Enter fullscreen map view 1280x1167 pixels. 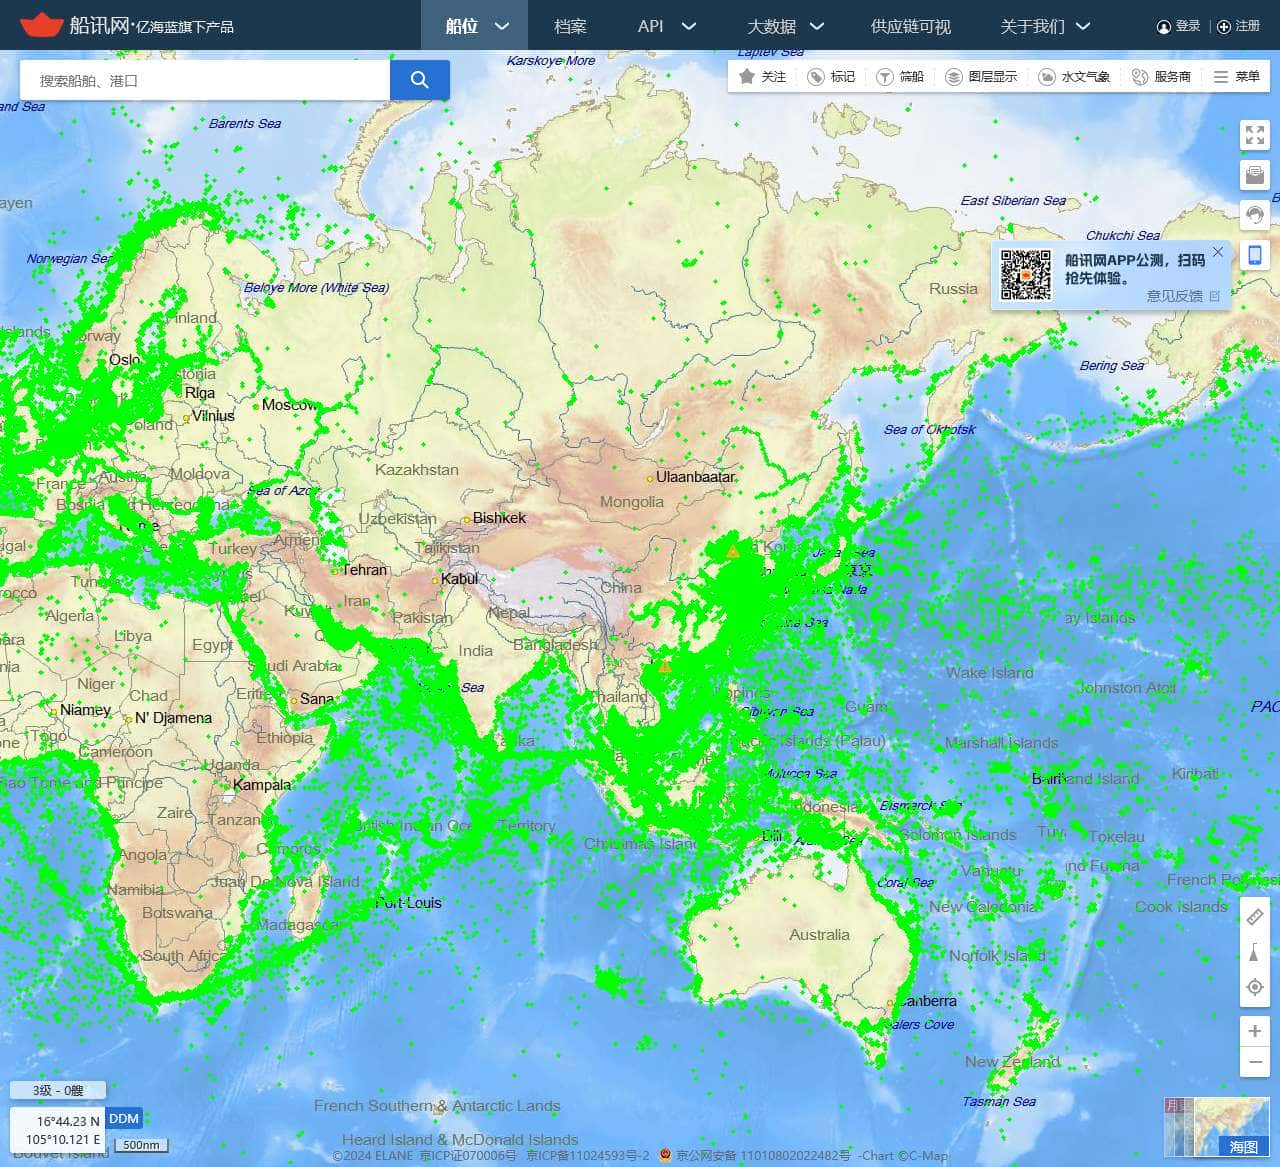[1254, 135]
